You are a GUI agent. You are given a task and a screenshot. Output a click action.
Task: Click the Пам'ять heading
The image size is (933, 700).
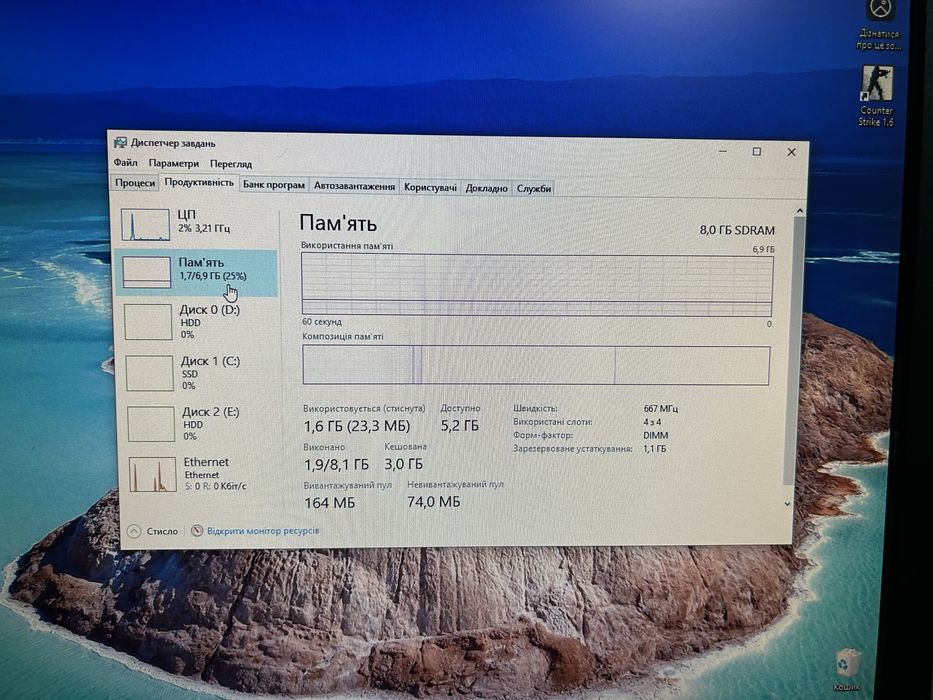click(338, 223)
